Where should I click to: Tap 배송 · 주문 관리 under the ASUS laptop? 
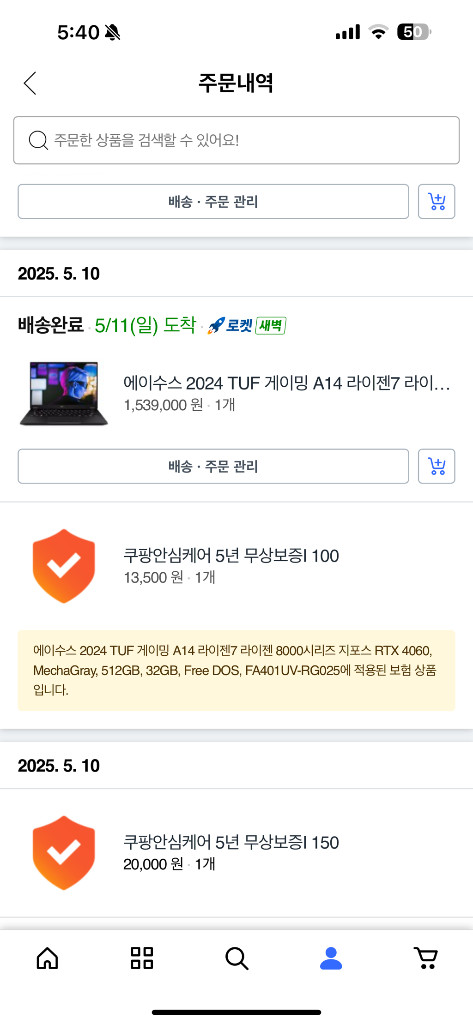coord(213,466)
